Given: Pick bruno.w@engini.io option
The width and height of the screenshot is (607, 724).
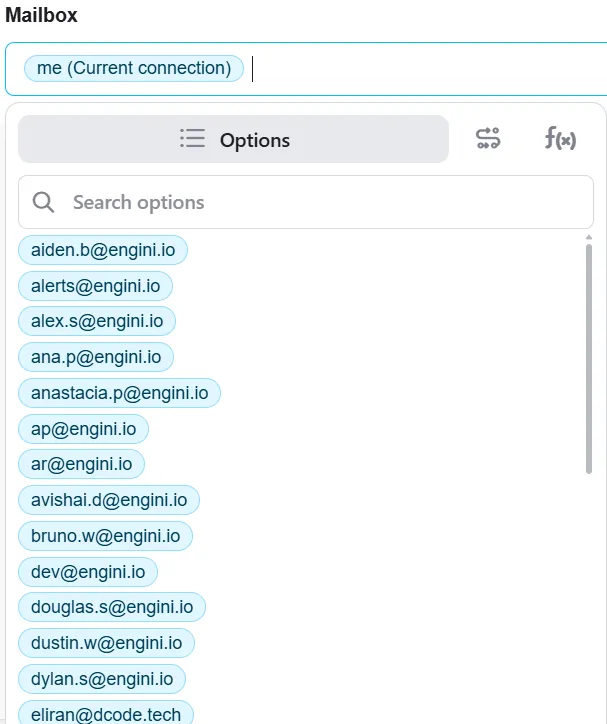Looking at the screenshot, I should [x=105, y=537].
